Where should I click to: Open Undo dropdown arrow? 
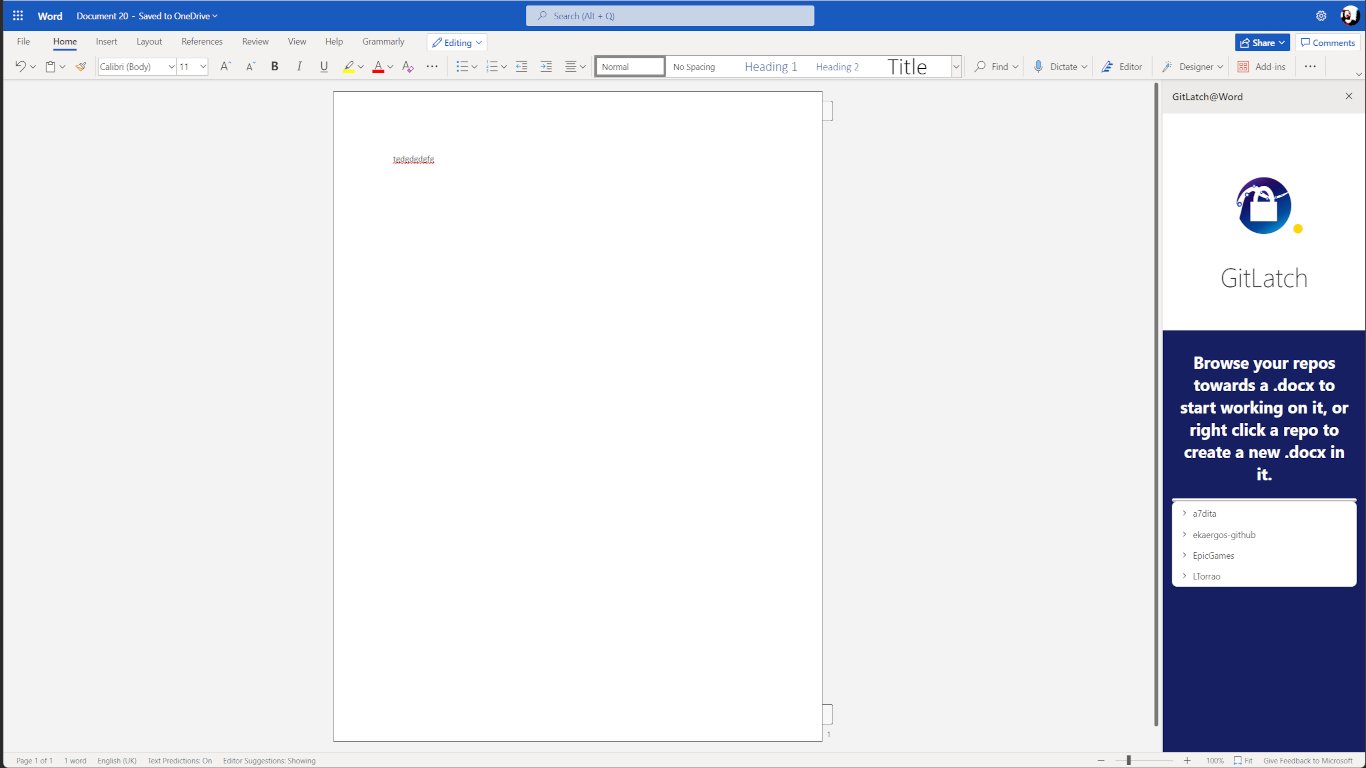33,67
